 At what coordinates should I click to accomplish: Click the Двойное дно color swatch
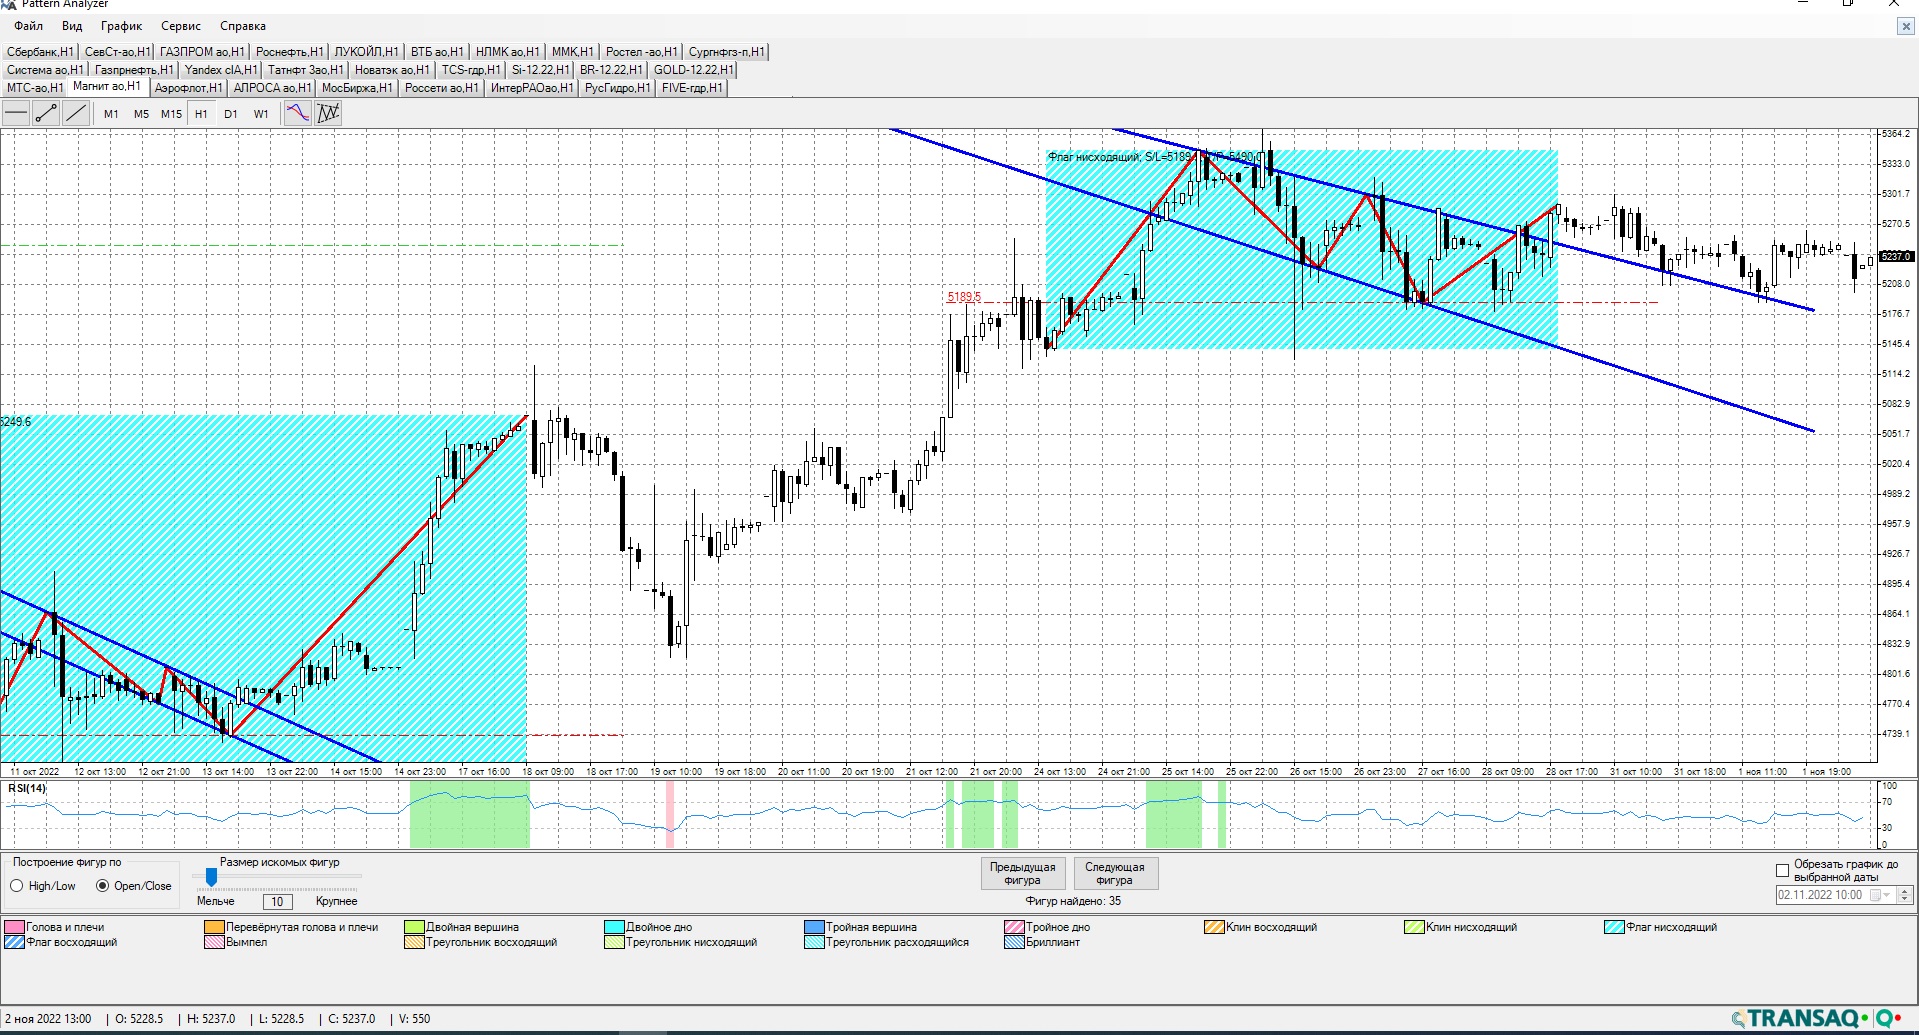point(614,927)
